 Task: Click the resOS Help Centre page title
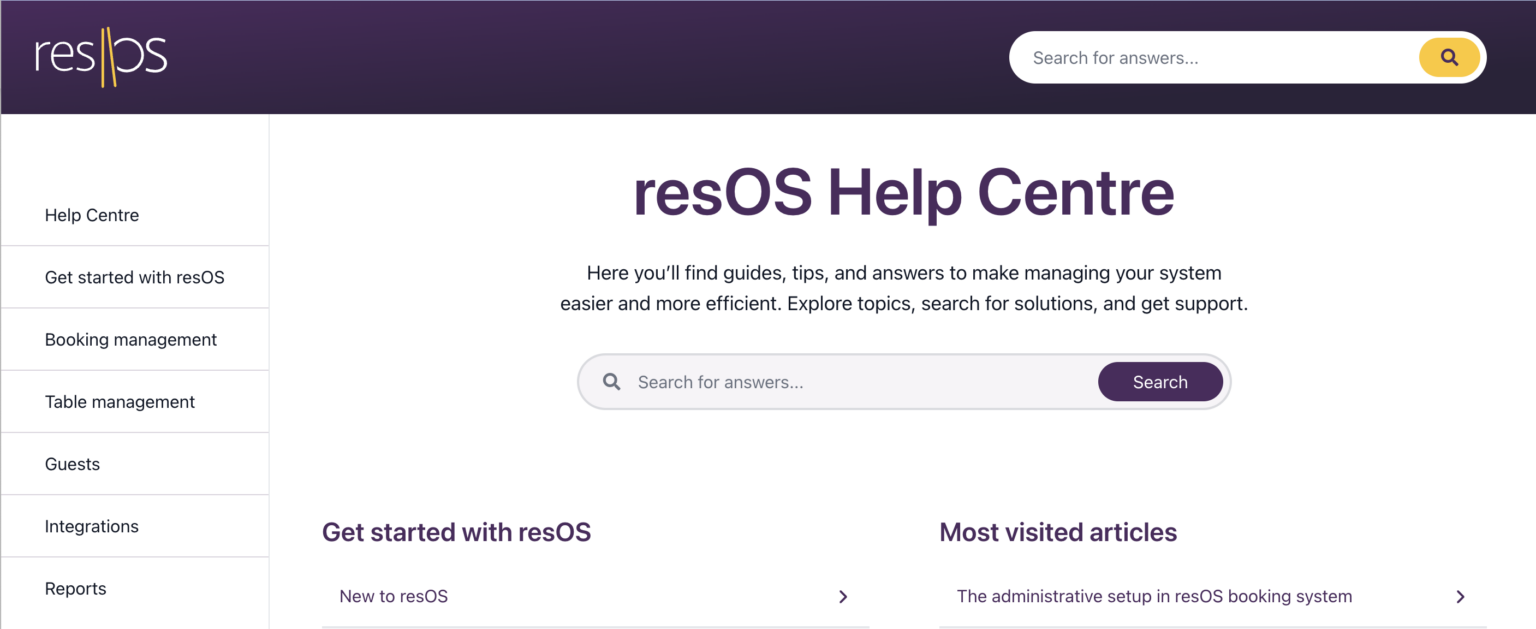(x=903, y=192)
